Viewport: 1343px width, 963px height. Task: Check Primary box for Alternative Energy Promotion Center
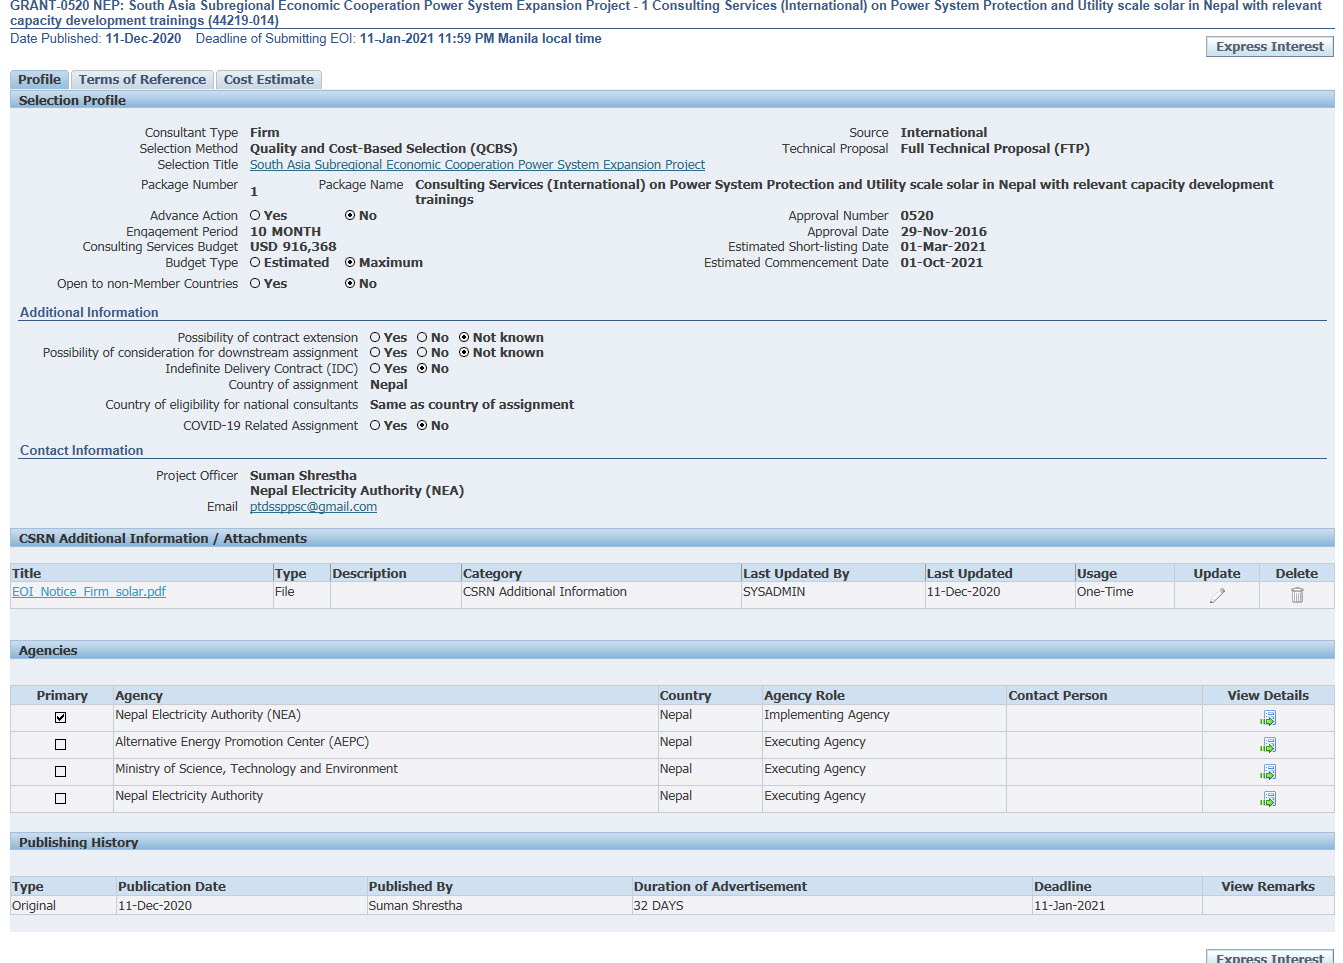click(61, 744)
